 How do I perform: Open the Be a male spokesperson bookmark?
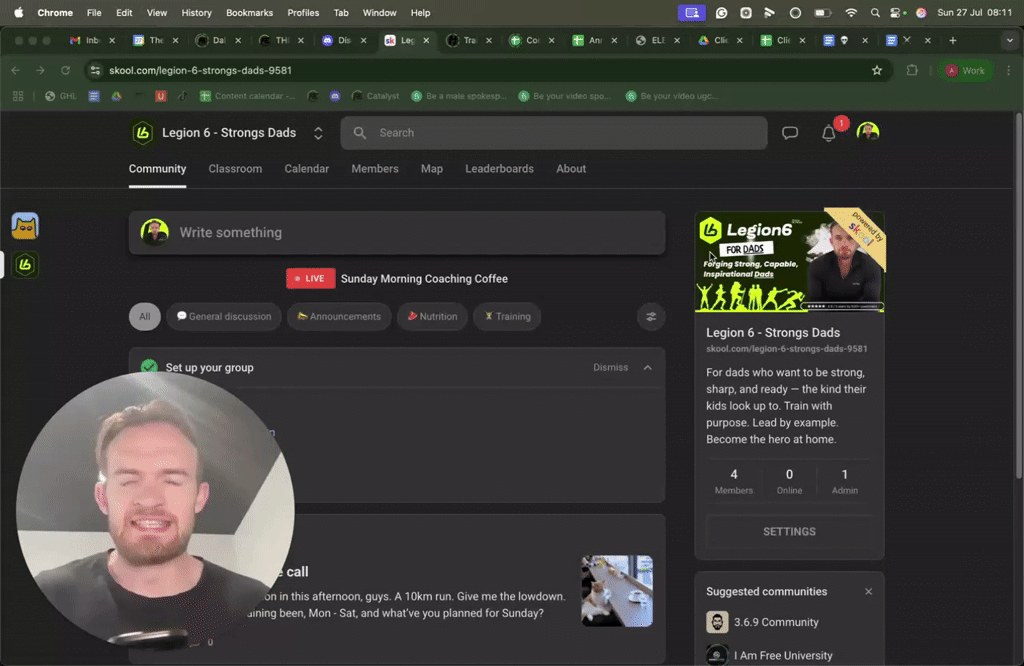tap(458, 96)
